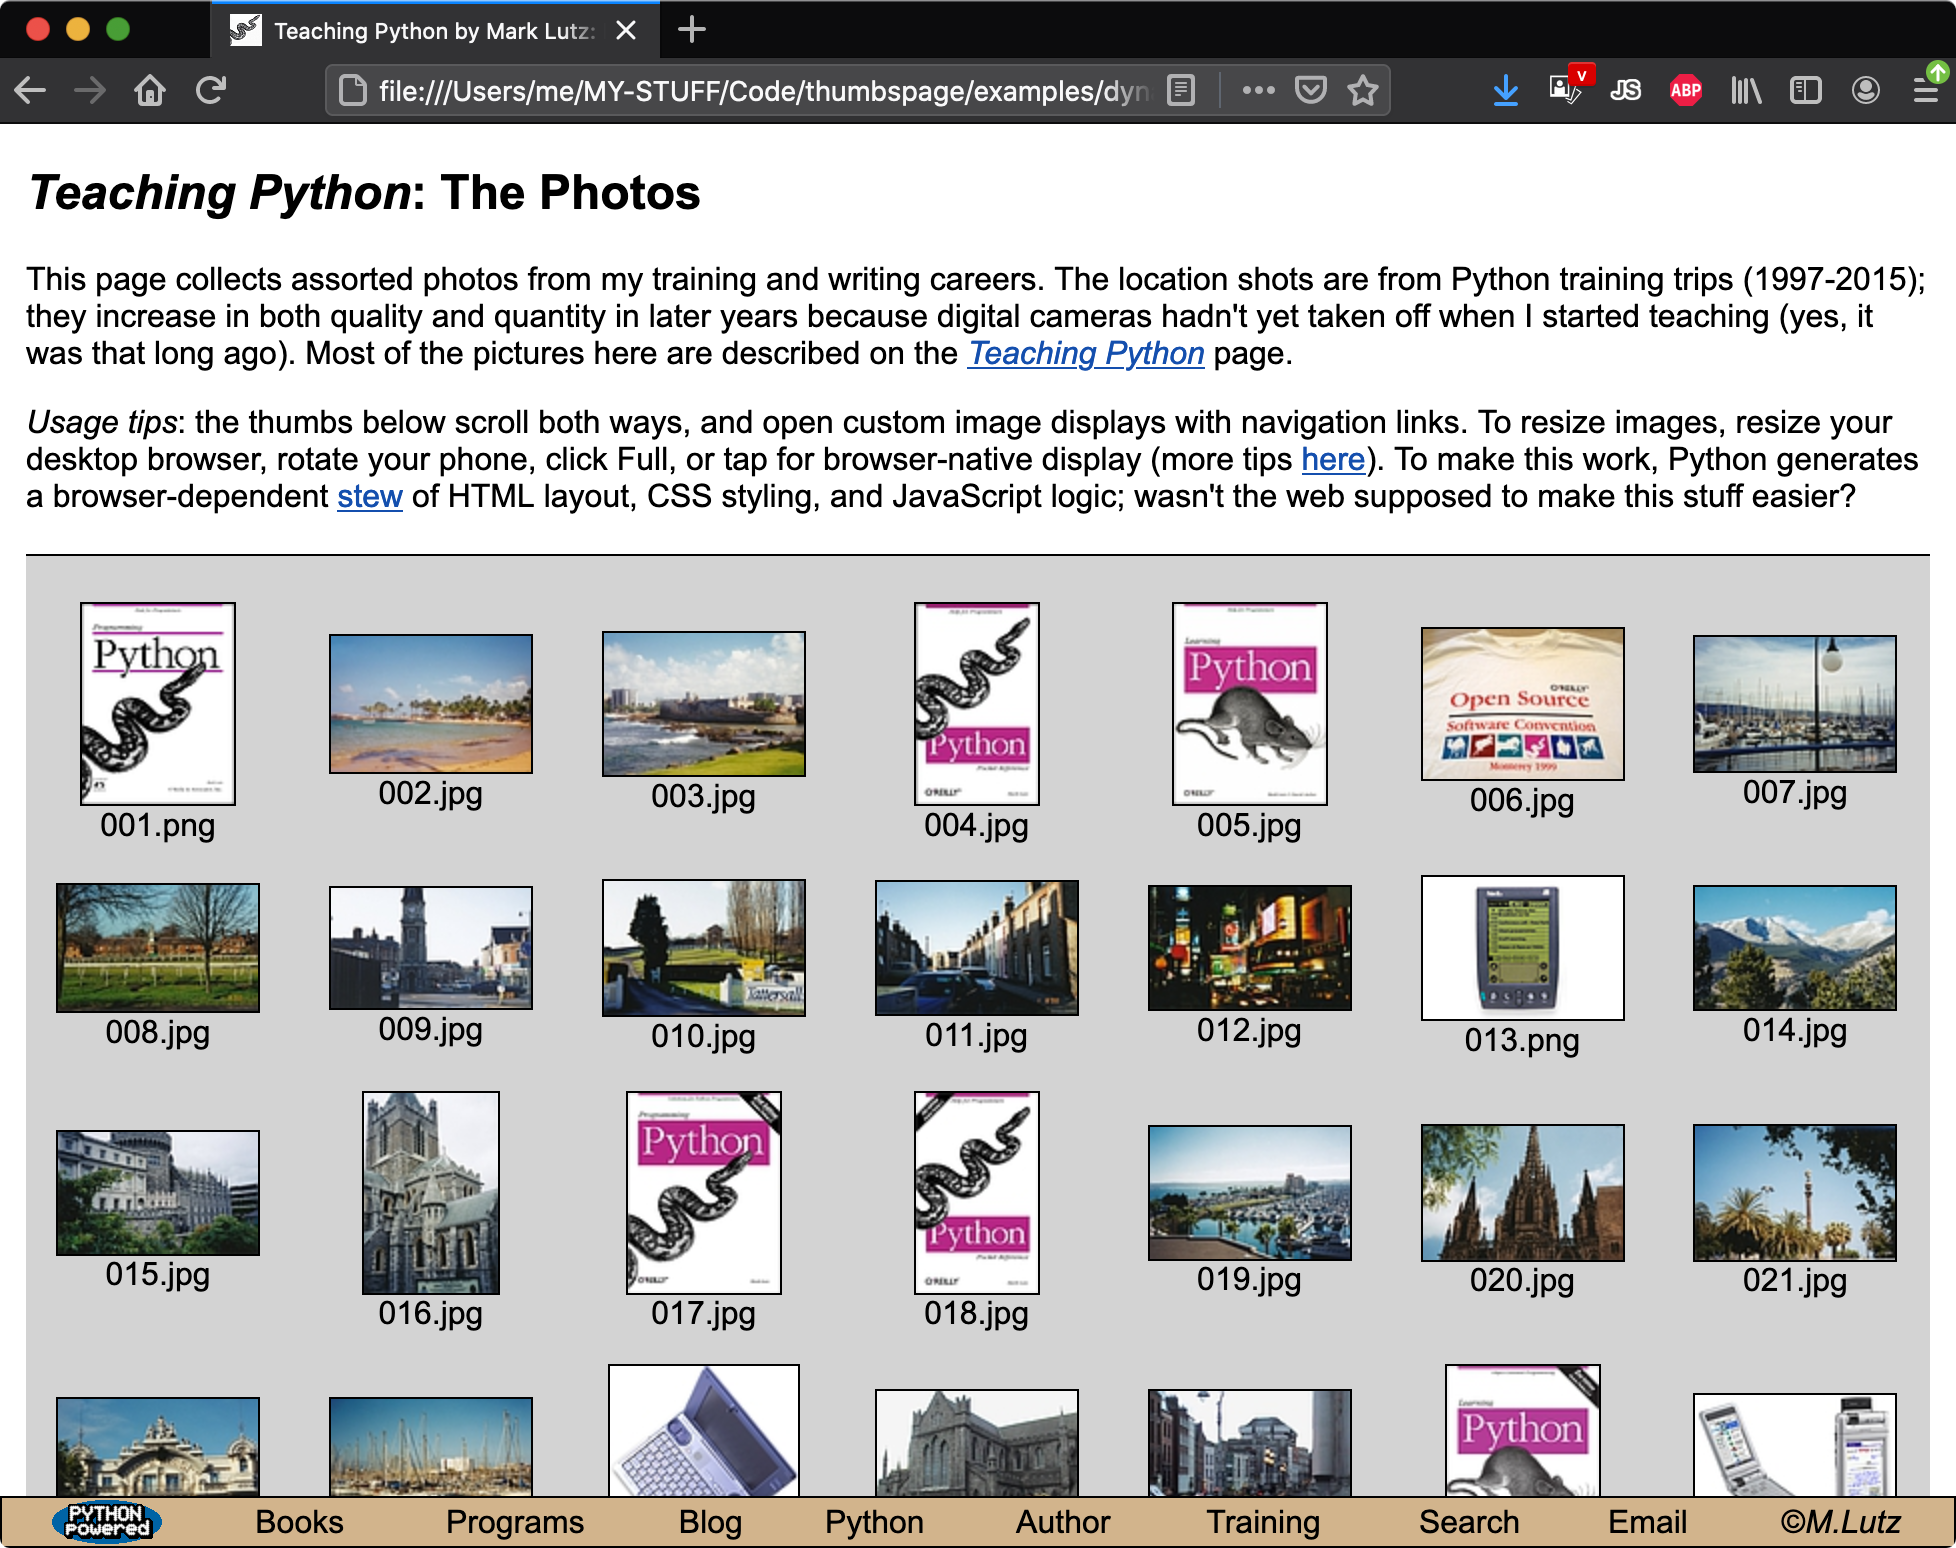Toggle Reader View in the address bar
The image size is (1956, 1548).
(x=1181, y=91)
